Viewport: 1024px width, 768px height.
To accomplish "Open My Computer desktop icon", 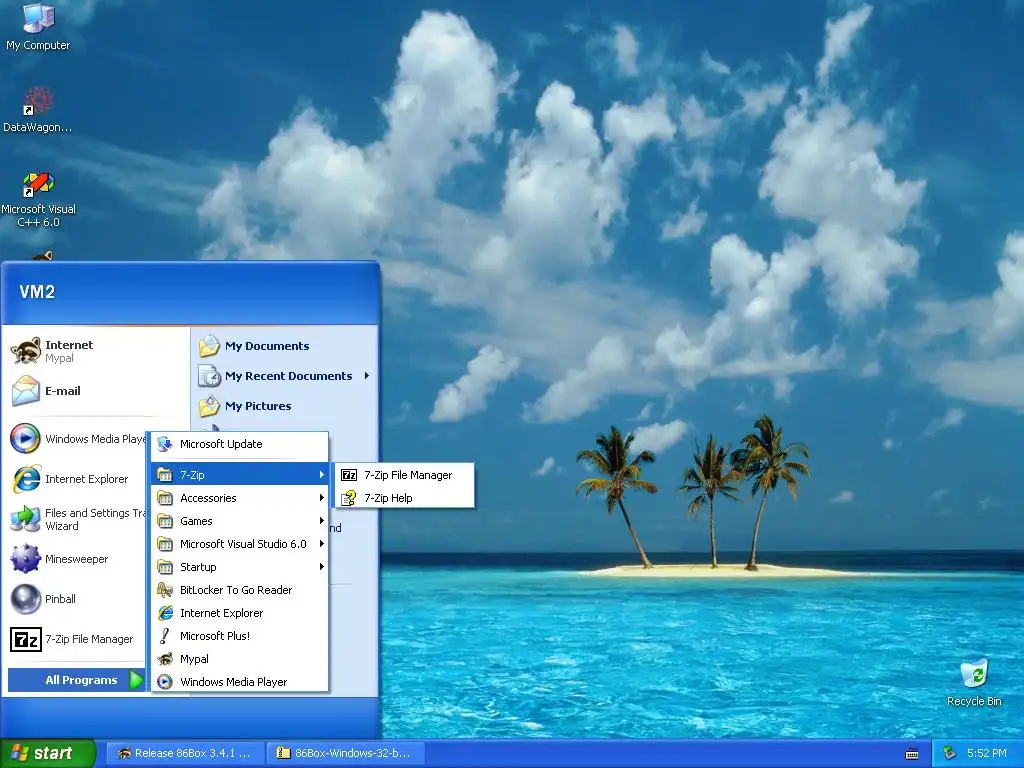I will 38,26.
